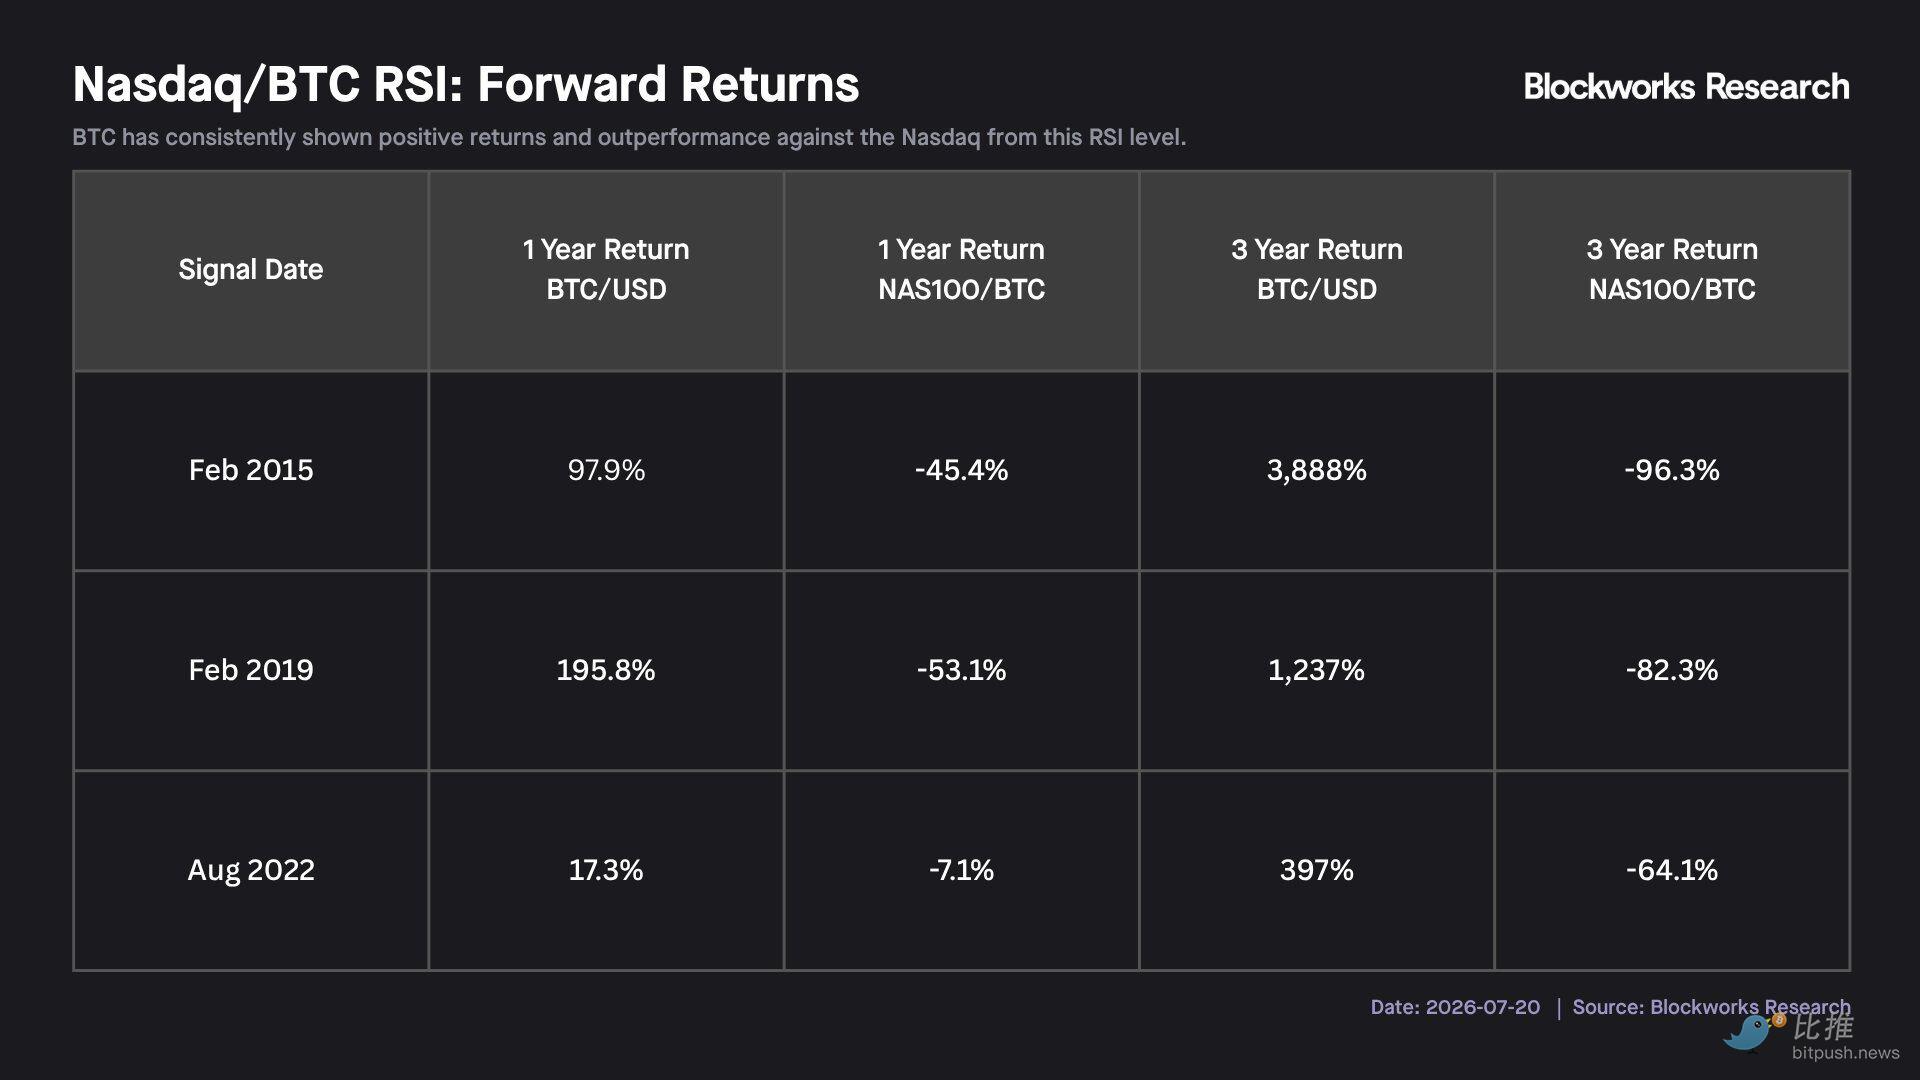The width and height of the screenshot is (1920, 1080).
Task: Select the 1 Year Return BTC/USD header
Action: point(606,270)
